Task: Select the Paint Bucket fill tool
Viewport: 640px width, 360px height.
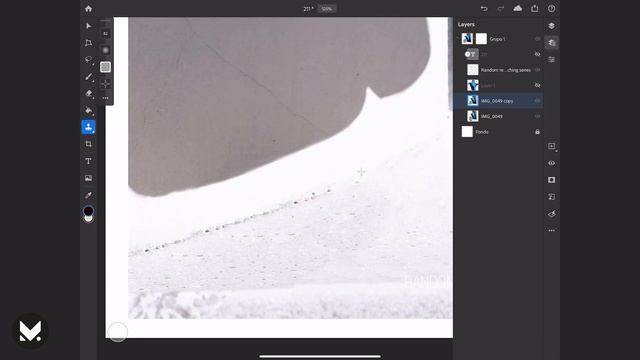Action: (89, 110)
